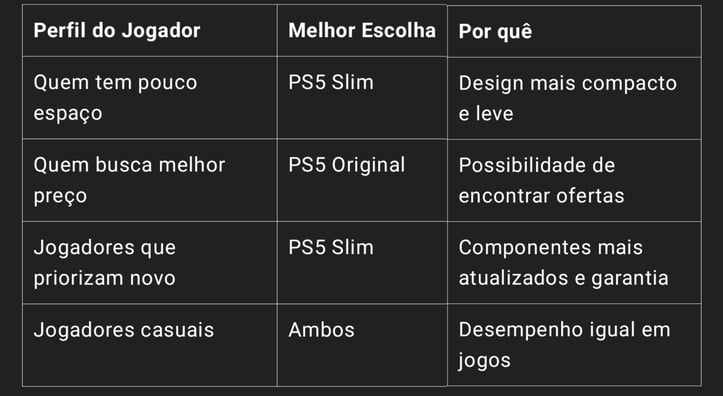Select 'Possibilidade de encontrar ofertas' cell
723x396 pixels.
pos(574,180)
